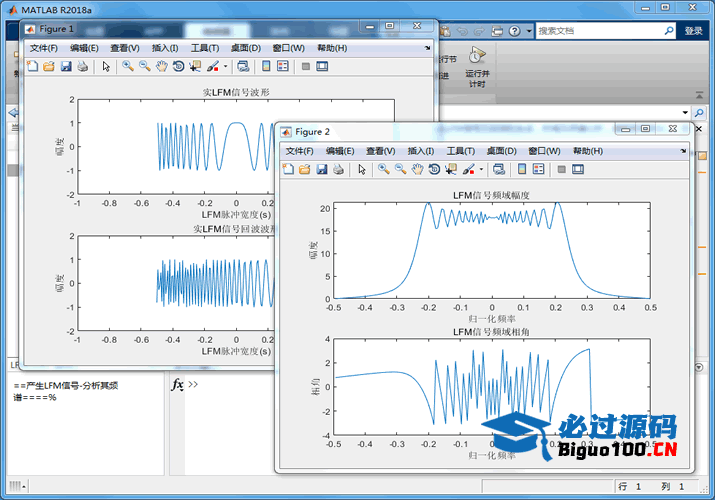Click Open File folder icon in Figure 1
This screenshot has width=715, height=500.
pos(48,67)
